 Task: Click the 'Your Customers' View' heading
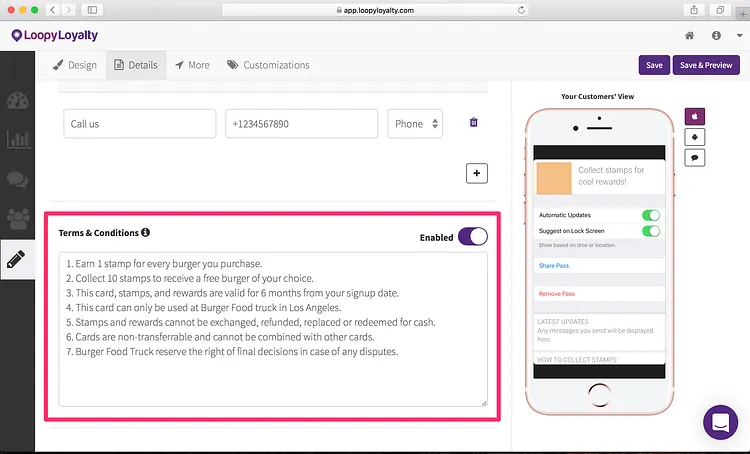[x=597, y=96]
